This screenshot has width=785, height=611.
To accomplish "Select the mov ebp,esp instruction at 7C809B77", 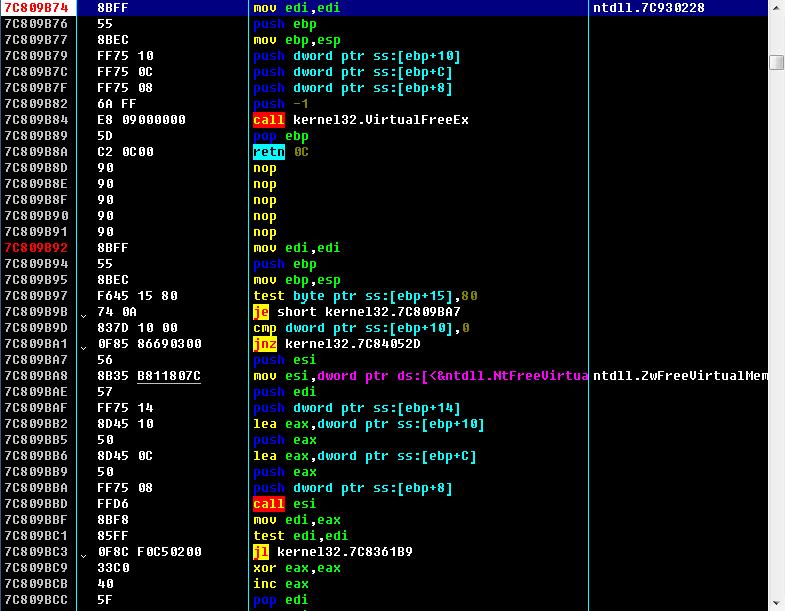I will tap(296, 40).
